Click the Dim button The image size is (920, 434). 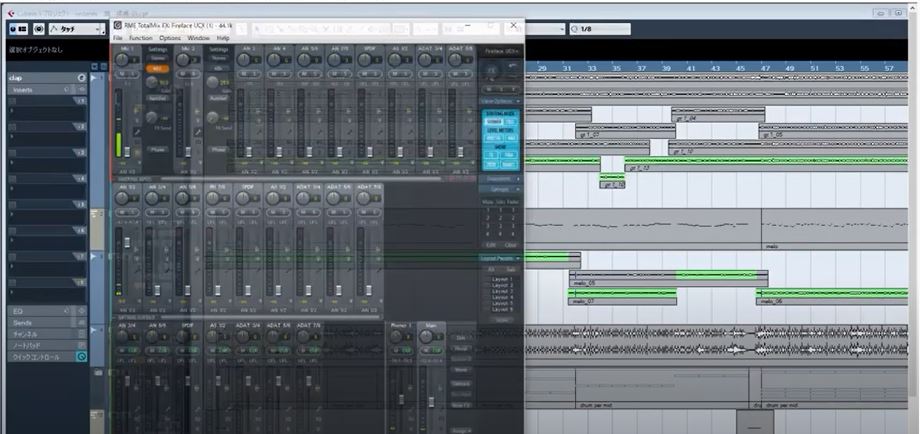click(461, 338)
